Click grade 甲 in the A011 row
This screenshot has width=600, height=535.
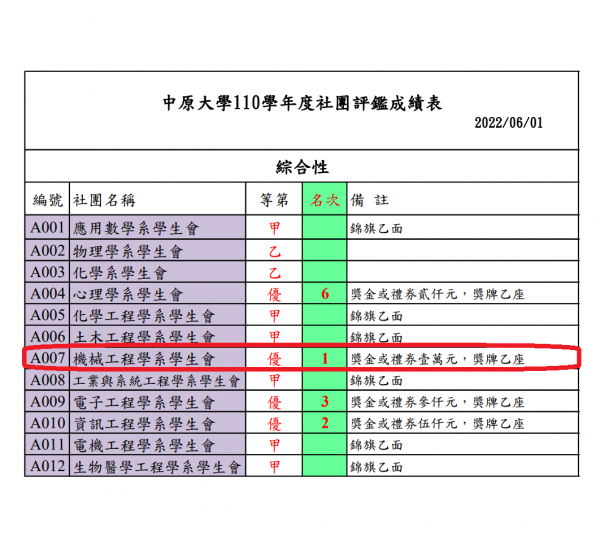point(274,445)
